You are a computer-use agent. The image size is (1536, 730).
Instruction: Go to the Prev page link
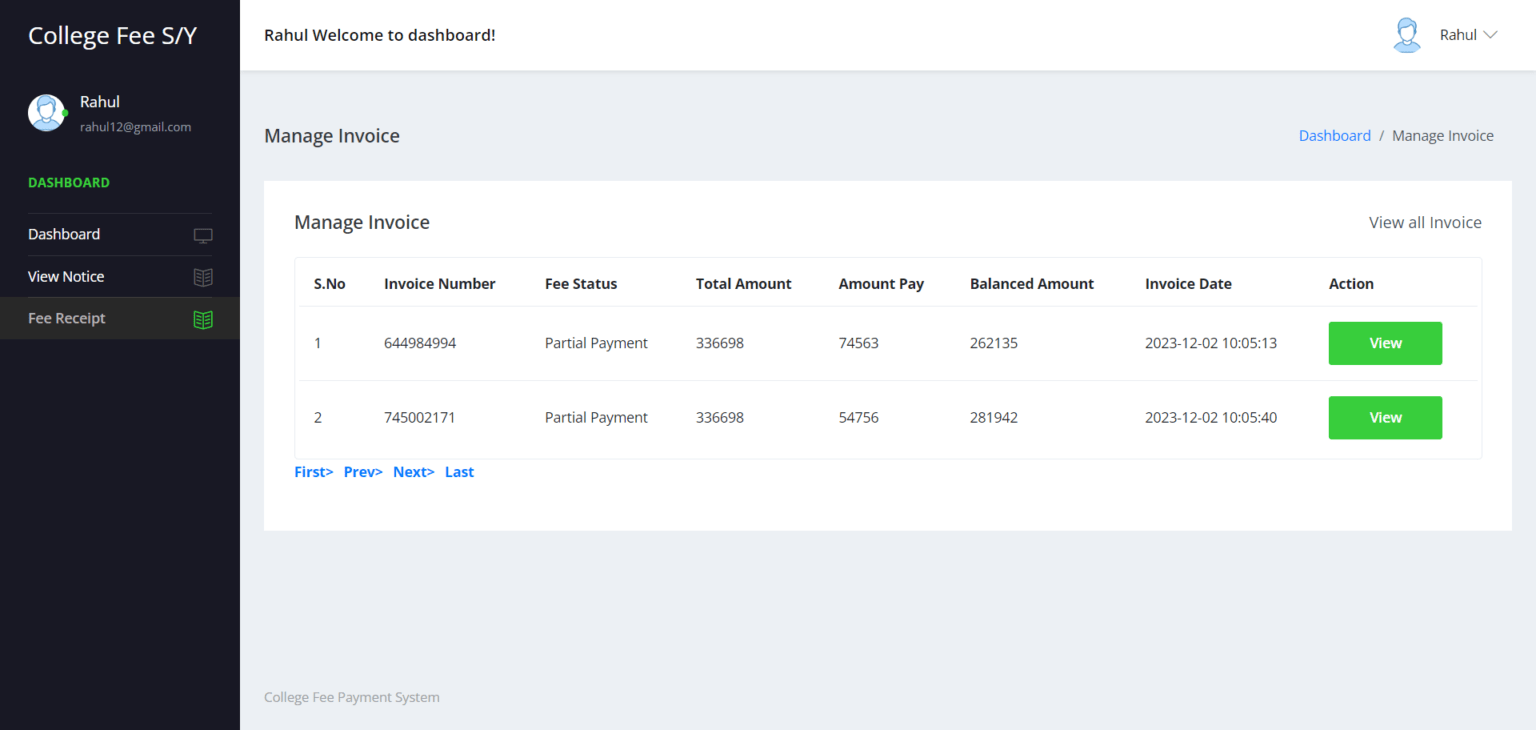pyautogui.click(x=363, y=472)
